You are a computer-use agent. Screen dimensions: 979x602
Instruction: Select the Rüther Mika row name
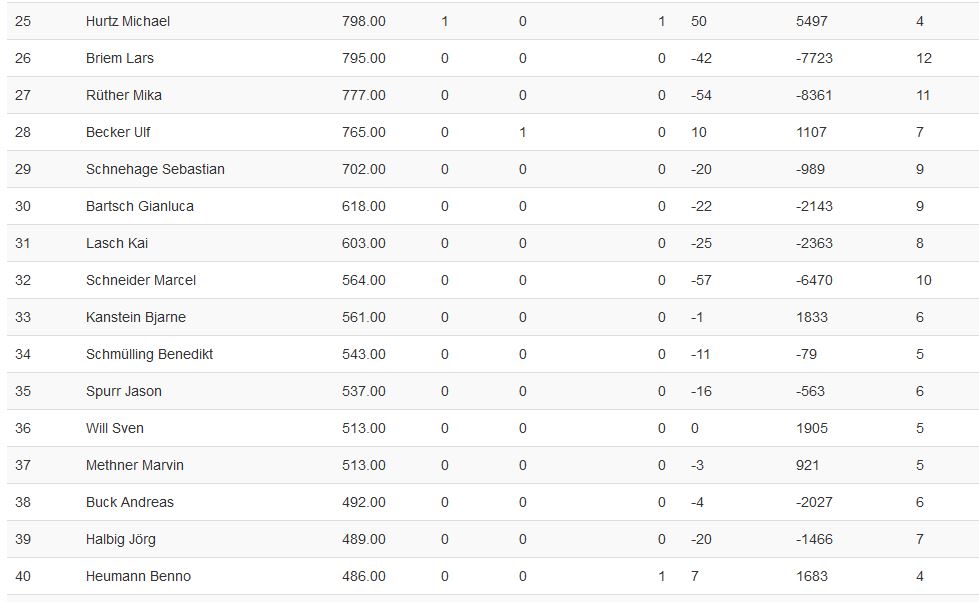click(124, 95)
